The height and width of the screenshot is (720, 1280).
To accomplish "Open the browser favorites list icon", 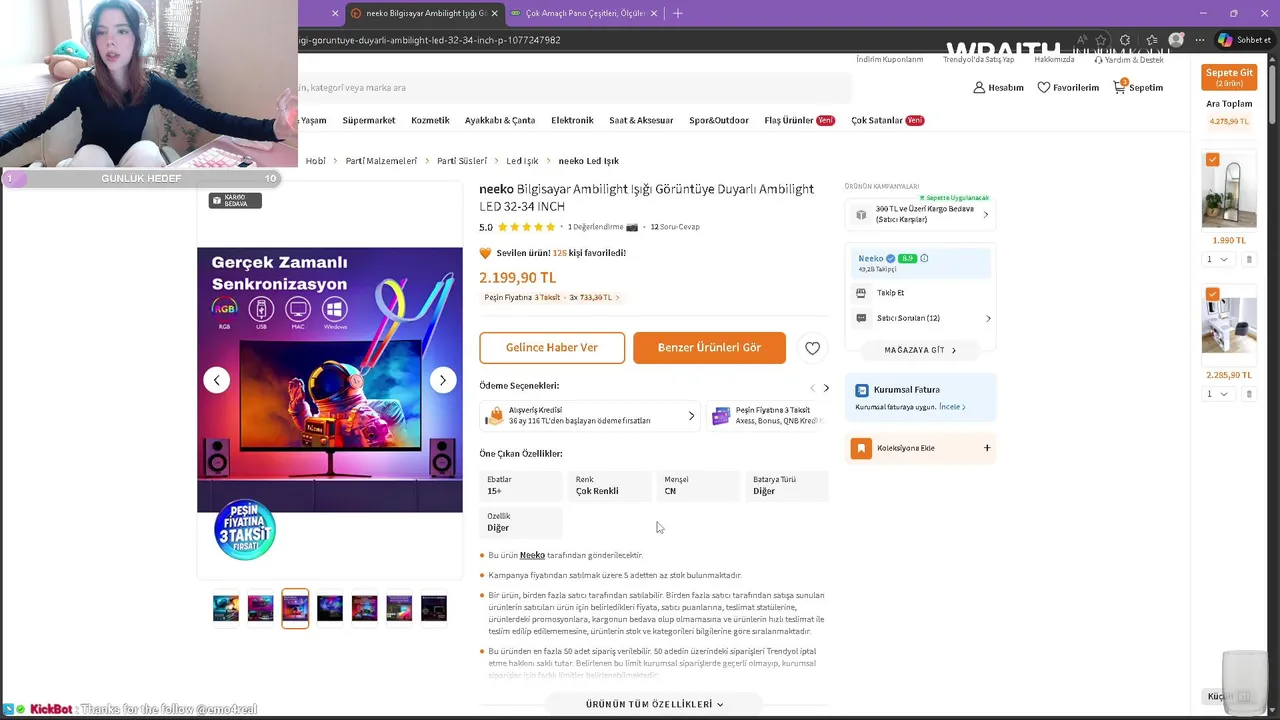I will (x=1151, y=40).
